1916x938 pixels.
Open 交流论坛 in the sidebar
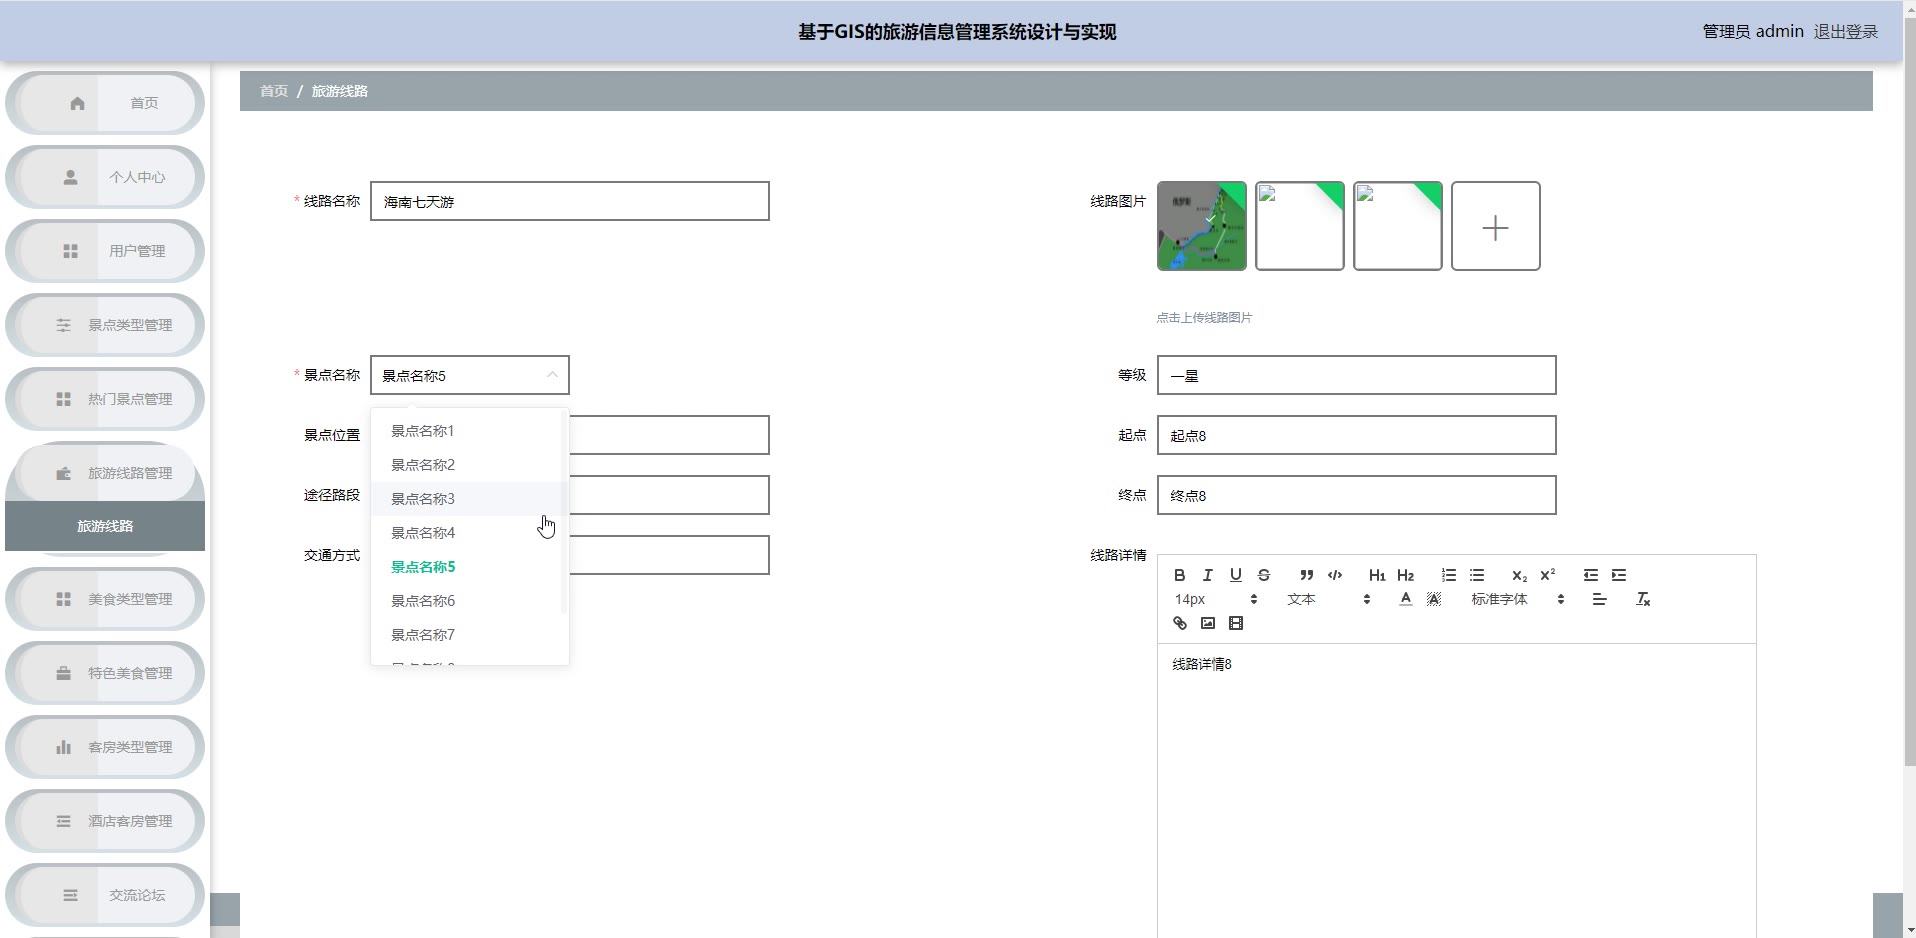[x=105, y=895]
